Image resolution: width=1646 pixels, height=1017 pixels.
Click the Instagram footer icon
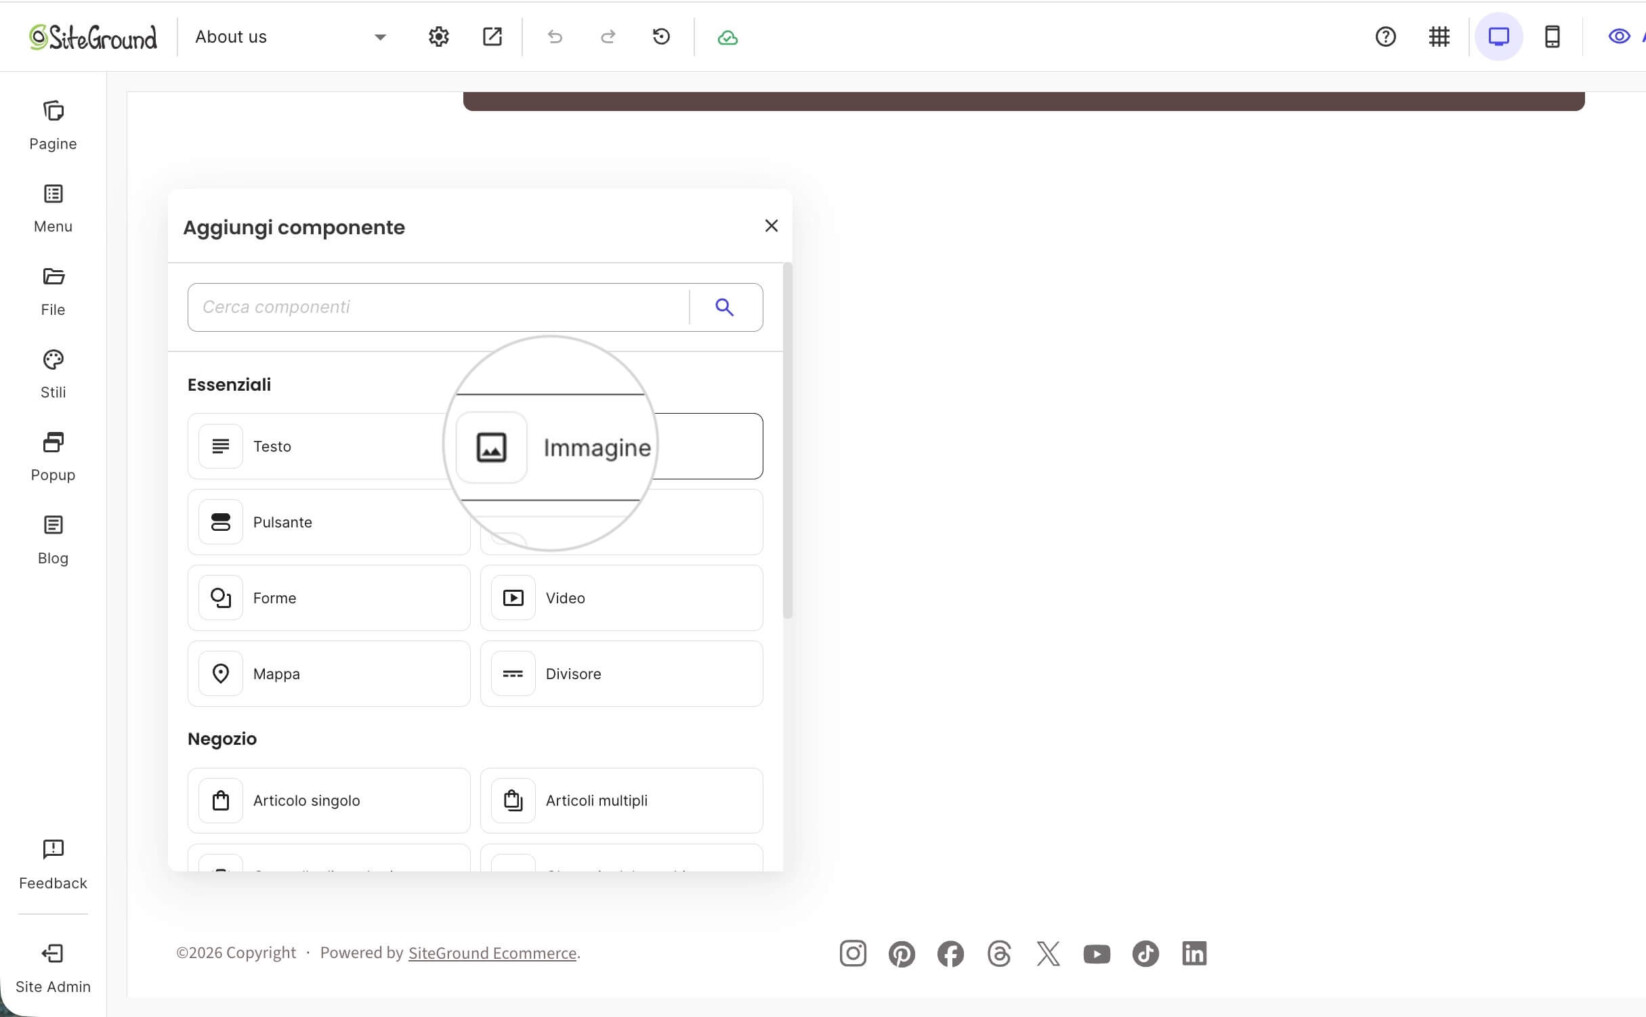point(853,954)
